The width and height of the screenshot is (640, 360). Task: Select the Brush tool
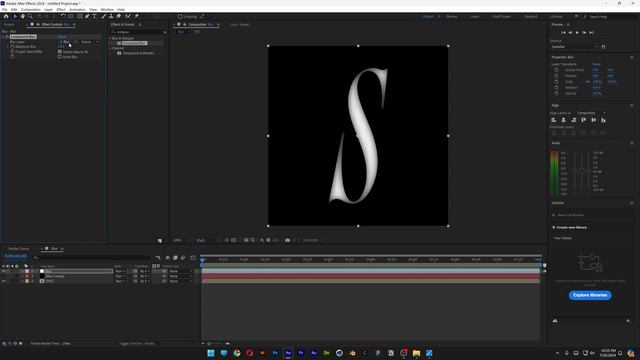pos(104,16)
